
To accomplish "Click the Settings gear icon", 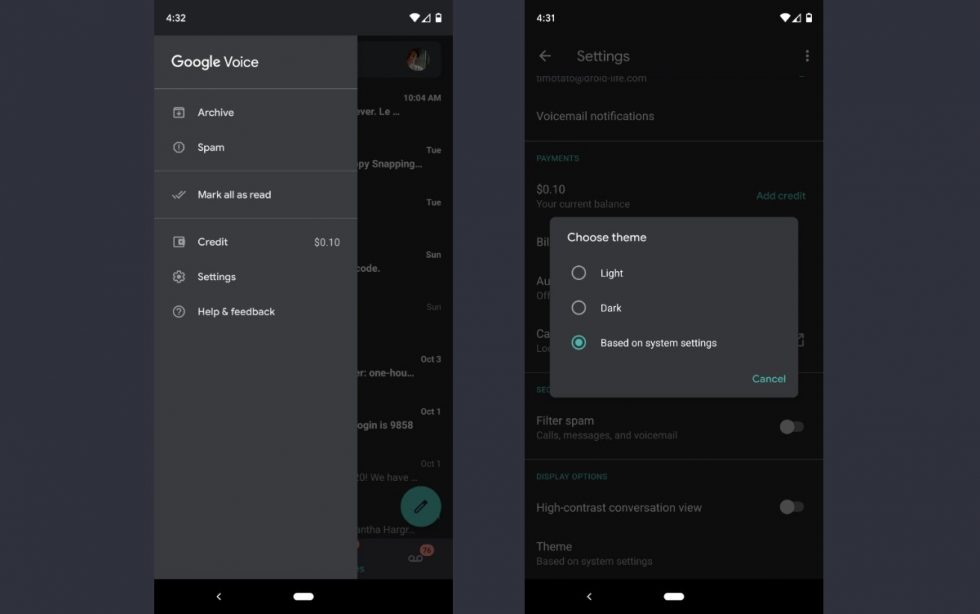I will pos(179,276).
